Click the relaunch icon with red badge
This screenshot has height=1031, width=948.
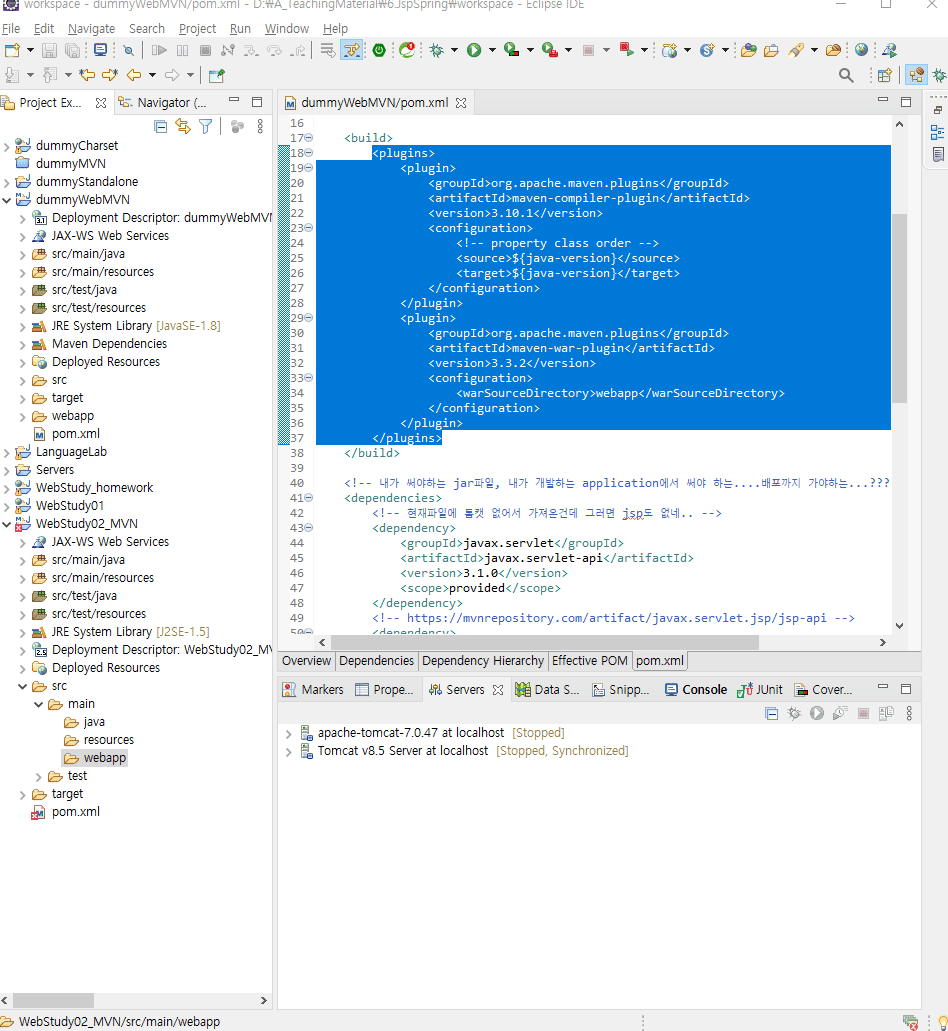[408, 50]
